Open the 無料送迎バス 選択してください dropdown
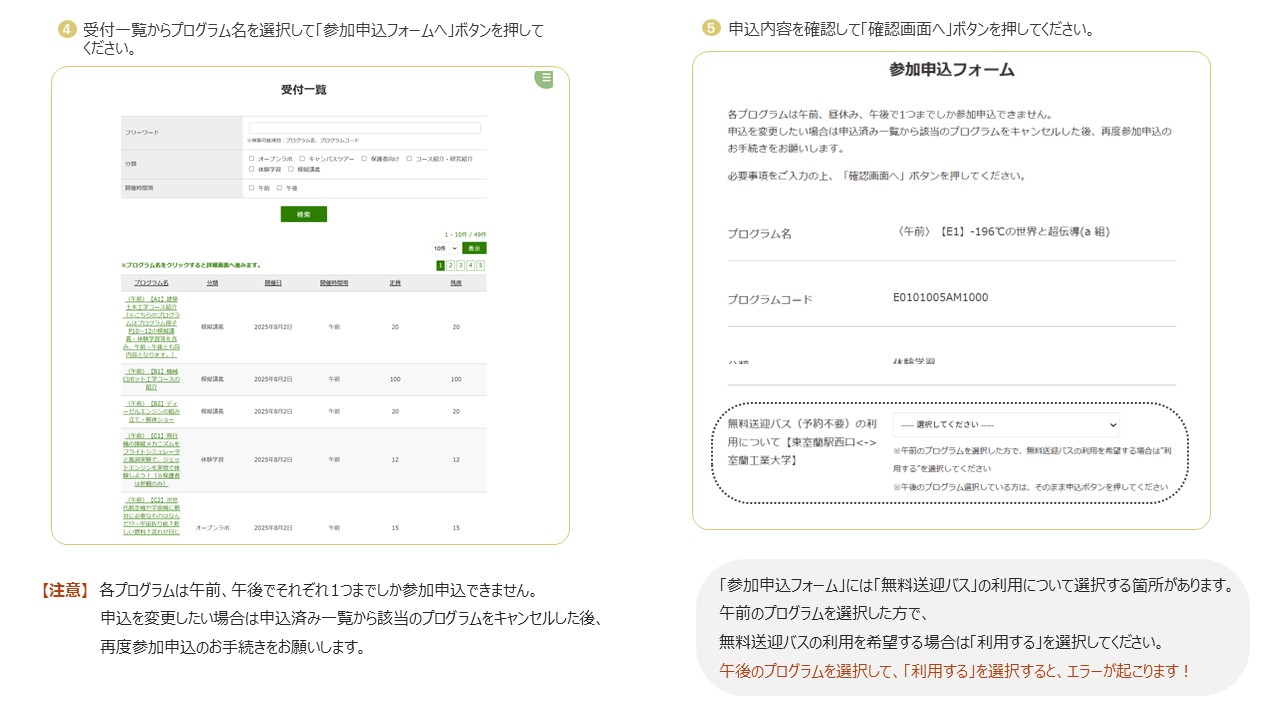Image resolution: width=1280 pixels, height=720 pixels. tap(1006, 424)
